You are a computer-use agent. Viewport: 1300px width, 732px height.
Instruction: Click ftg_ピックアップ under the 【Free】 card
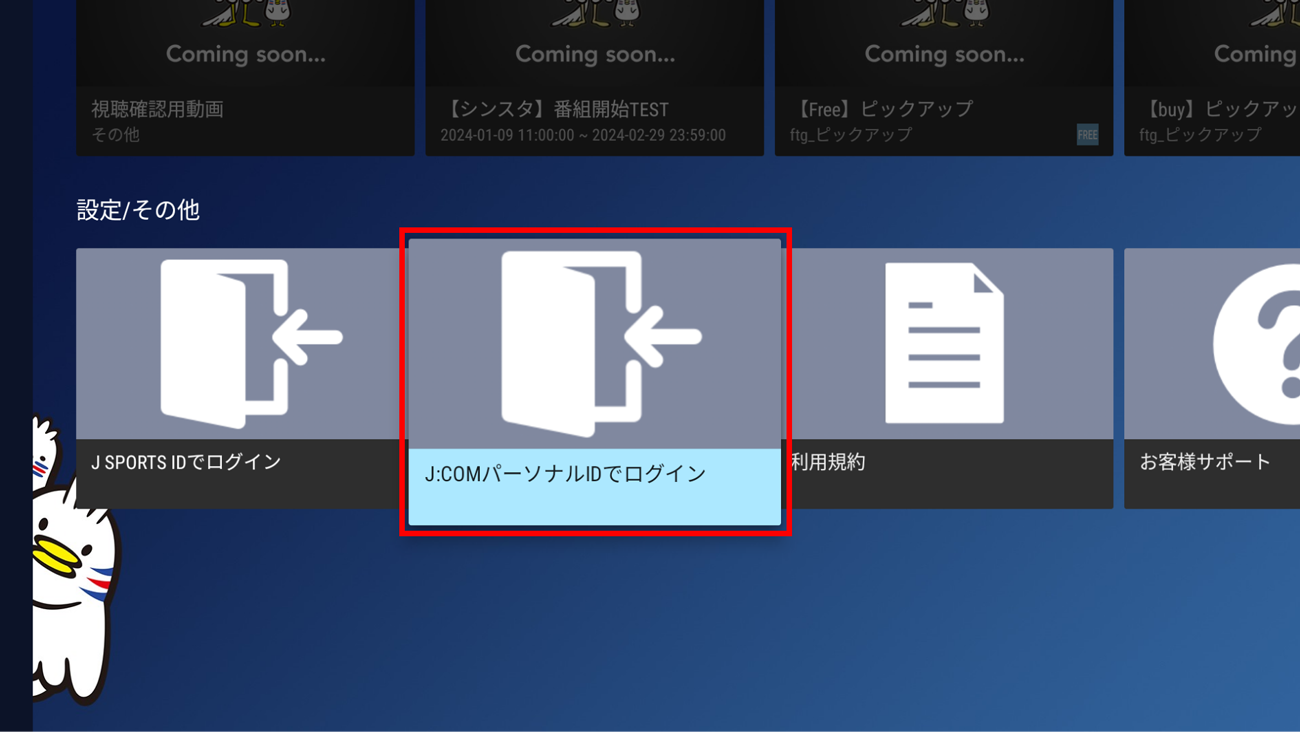point(851,135)
